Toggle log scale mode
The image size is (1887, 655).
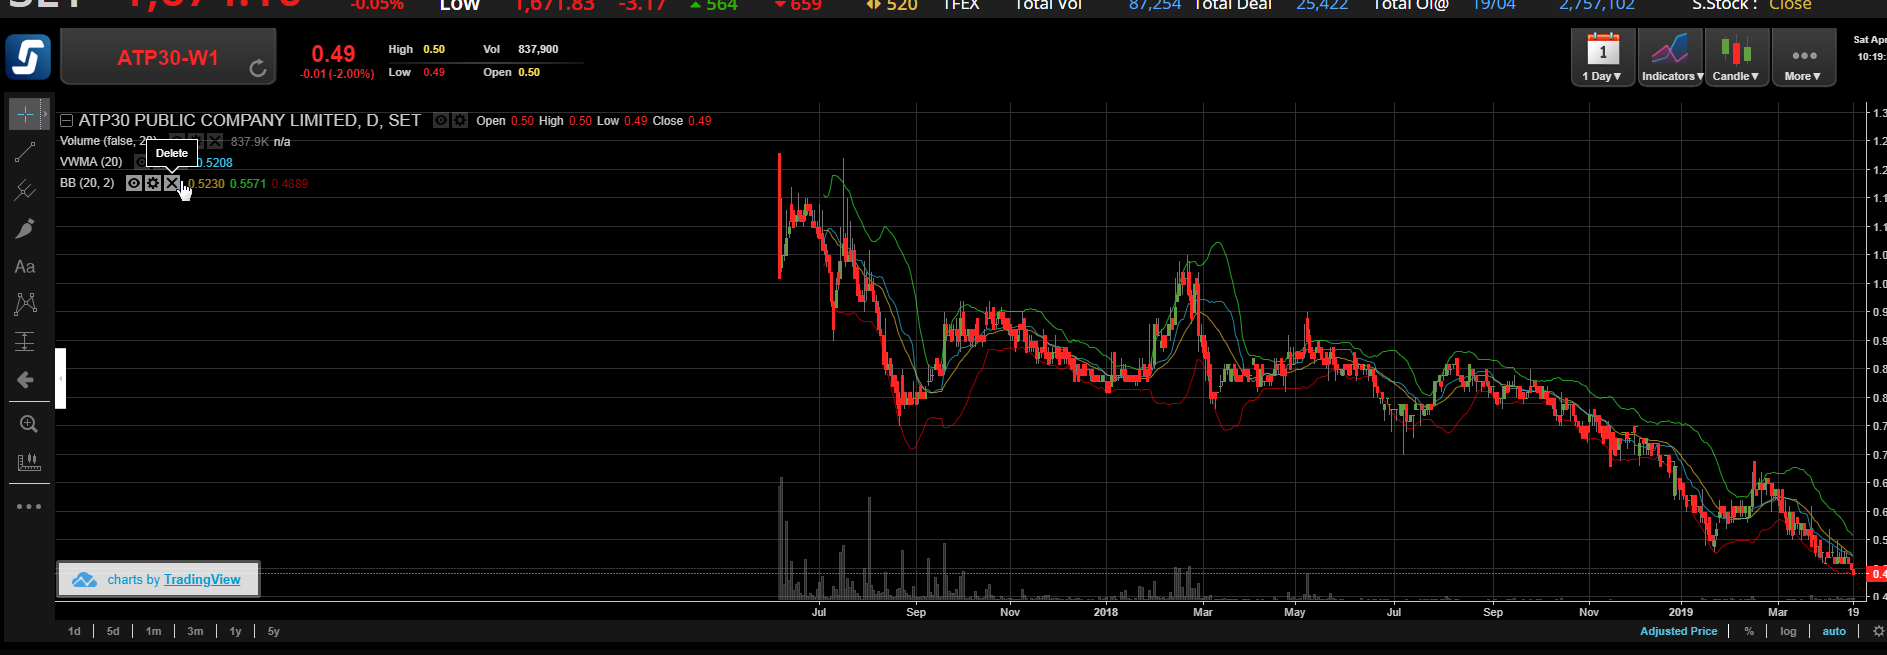1788,632
